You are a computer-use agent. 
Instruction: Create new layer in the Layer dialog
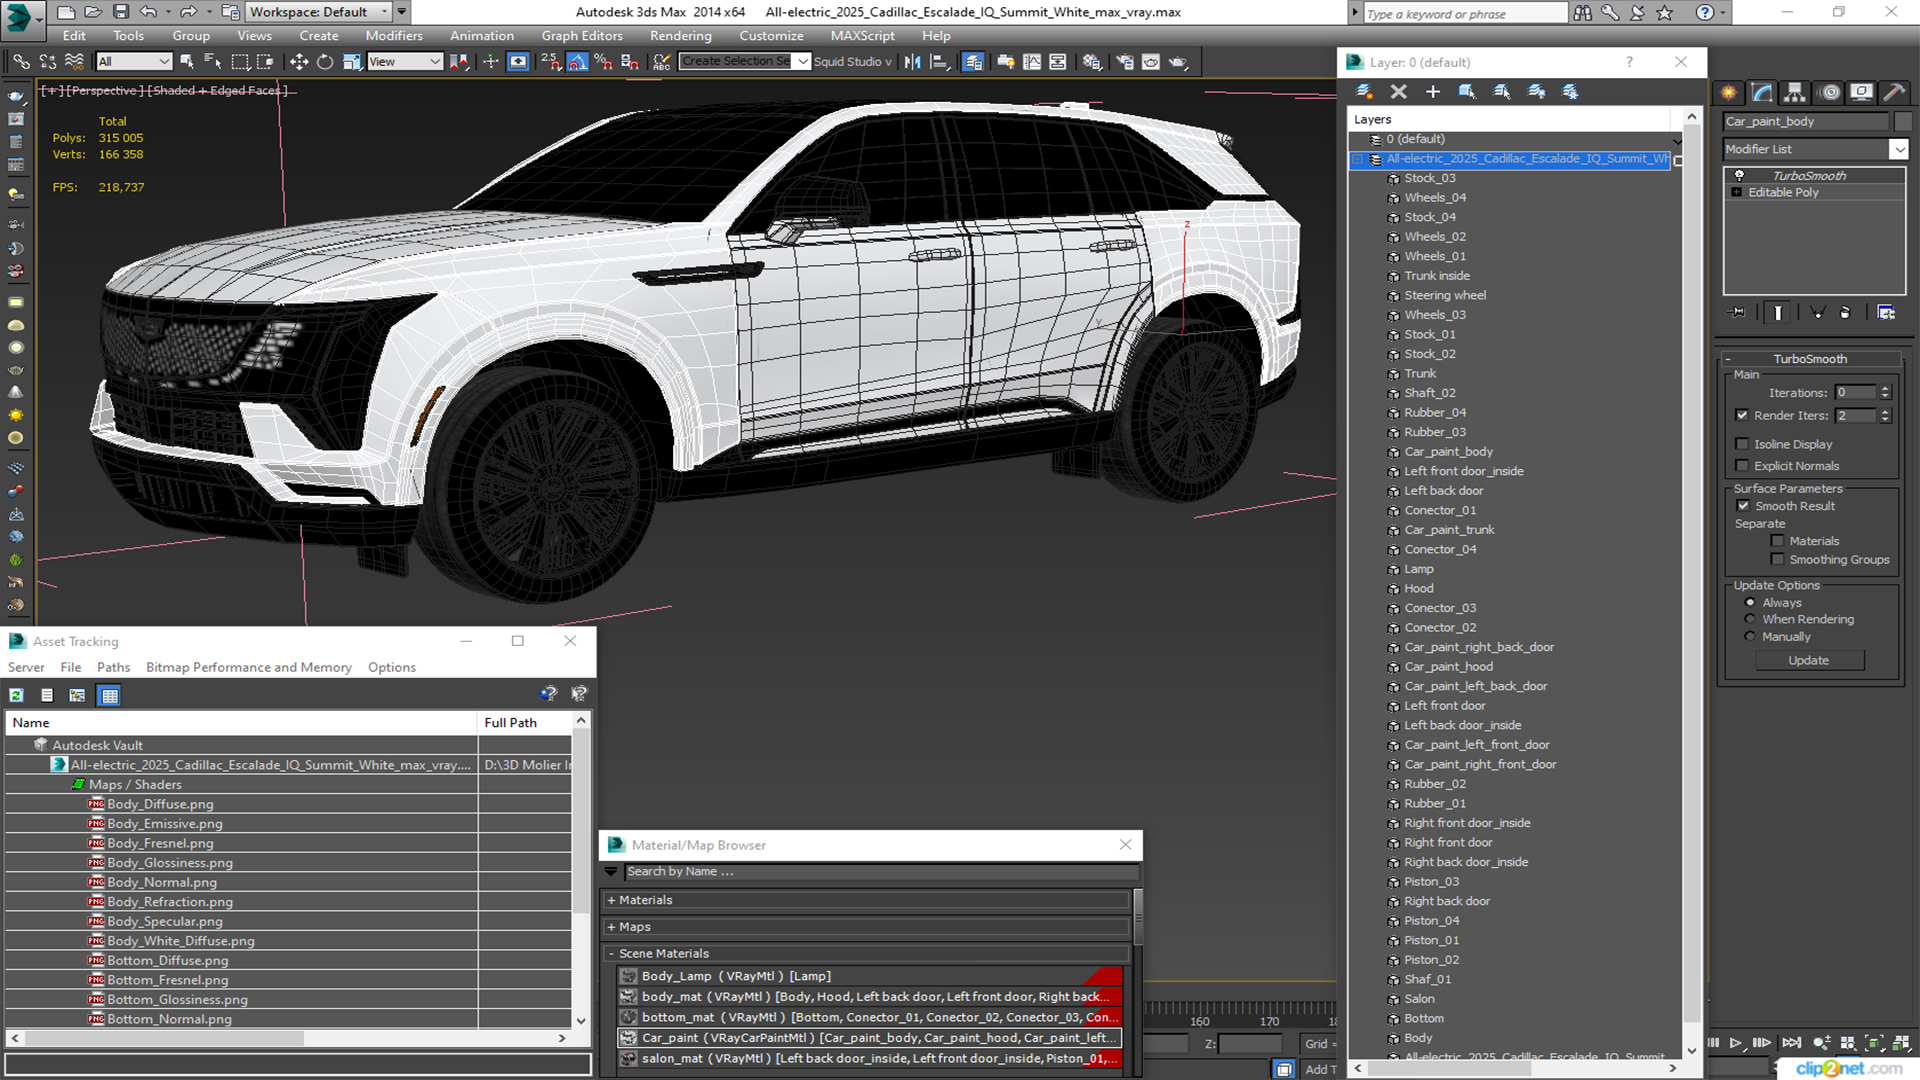point(1364,91)
